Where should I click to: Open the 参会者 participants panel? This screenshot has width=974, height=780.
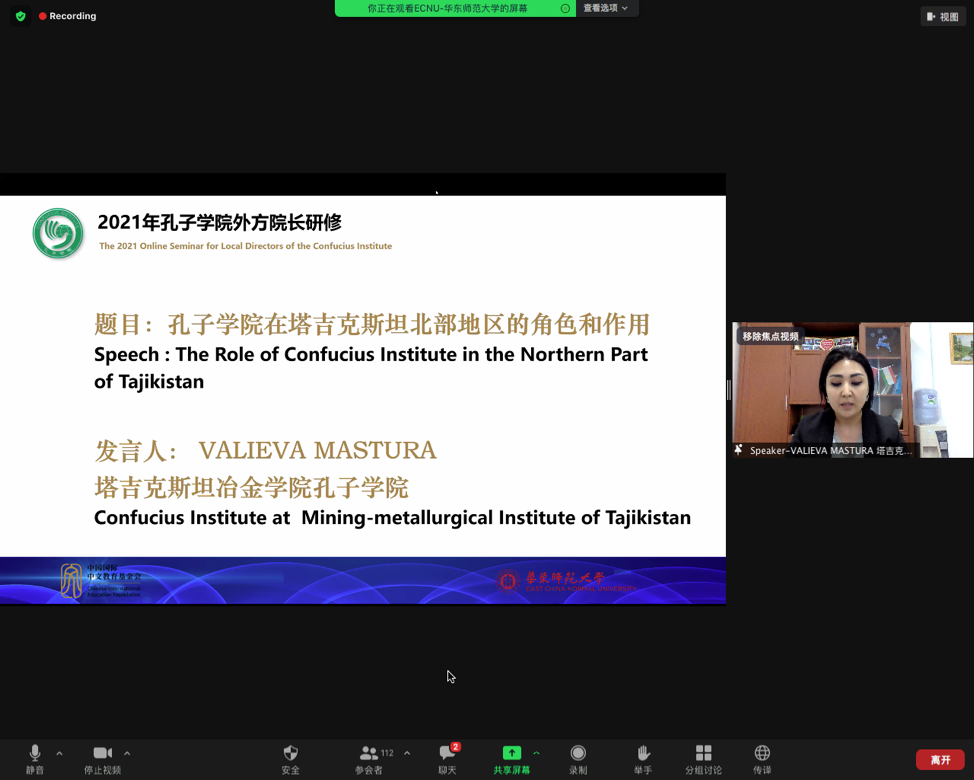click(x=369, y=758)
